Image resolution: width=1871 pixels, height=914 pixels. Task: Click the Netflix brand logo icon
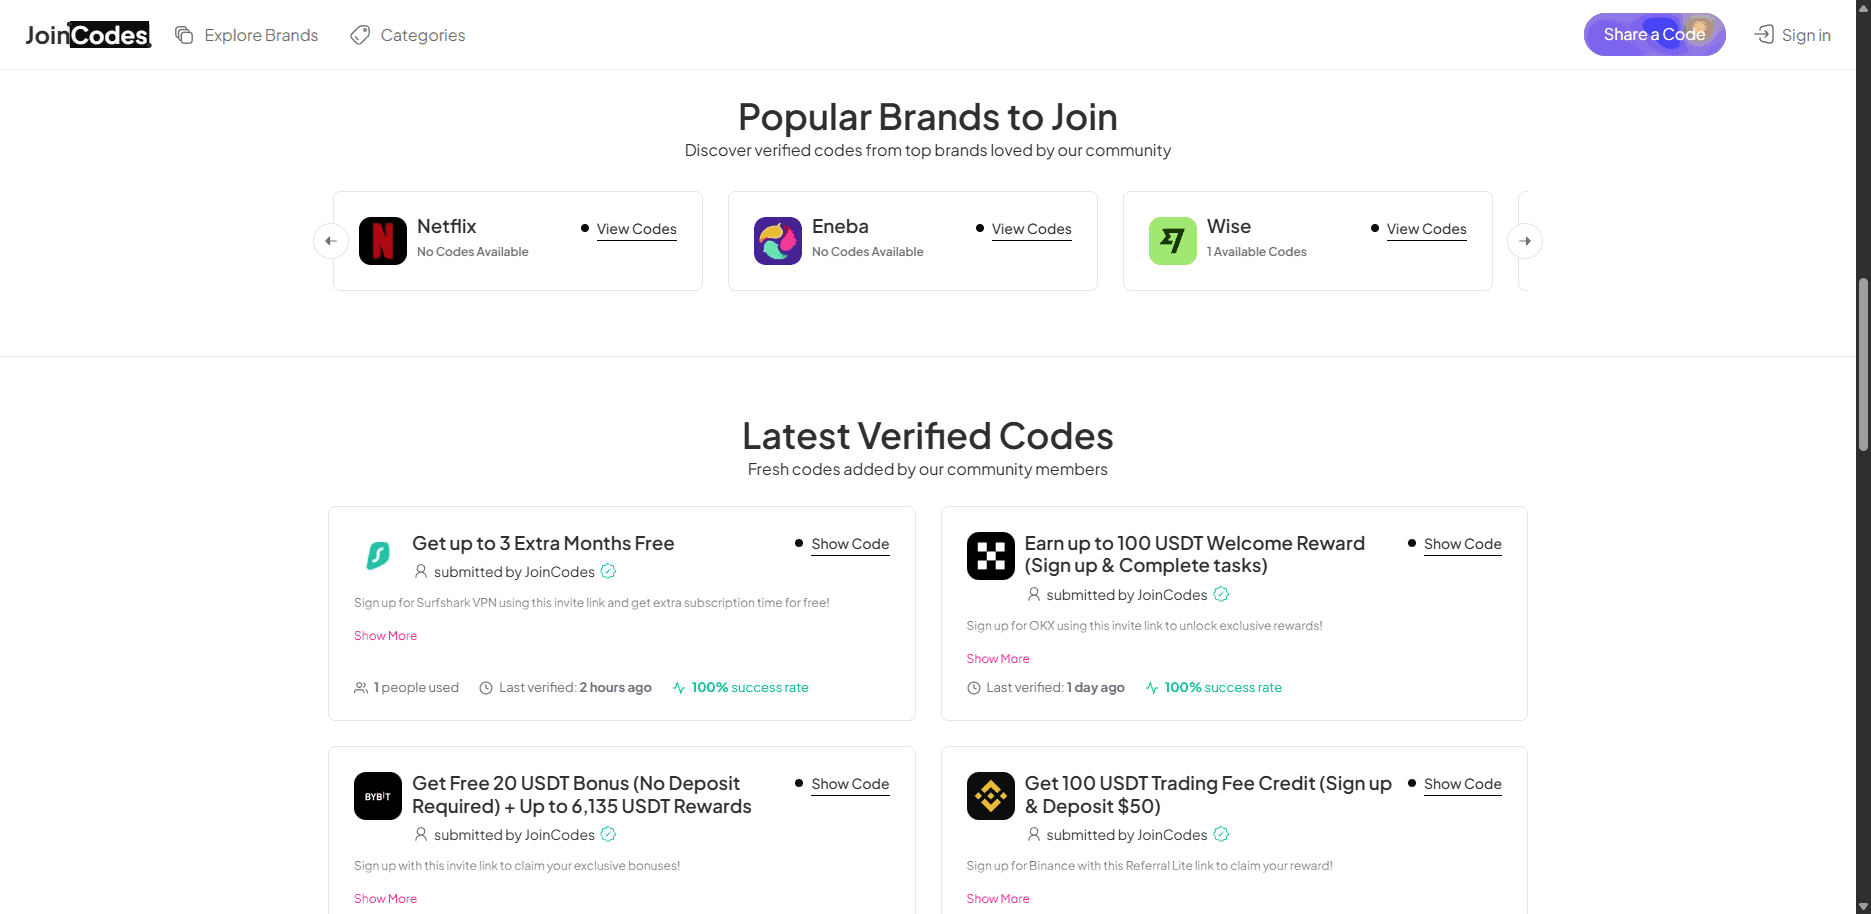383,241
